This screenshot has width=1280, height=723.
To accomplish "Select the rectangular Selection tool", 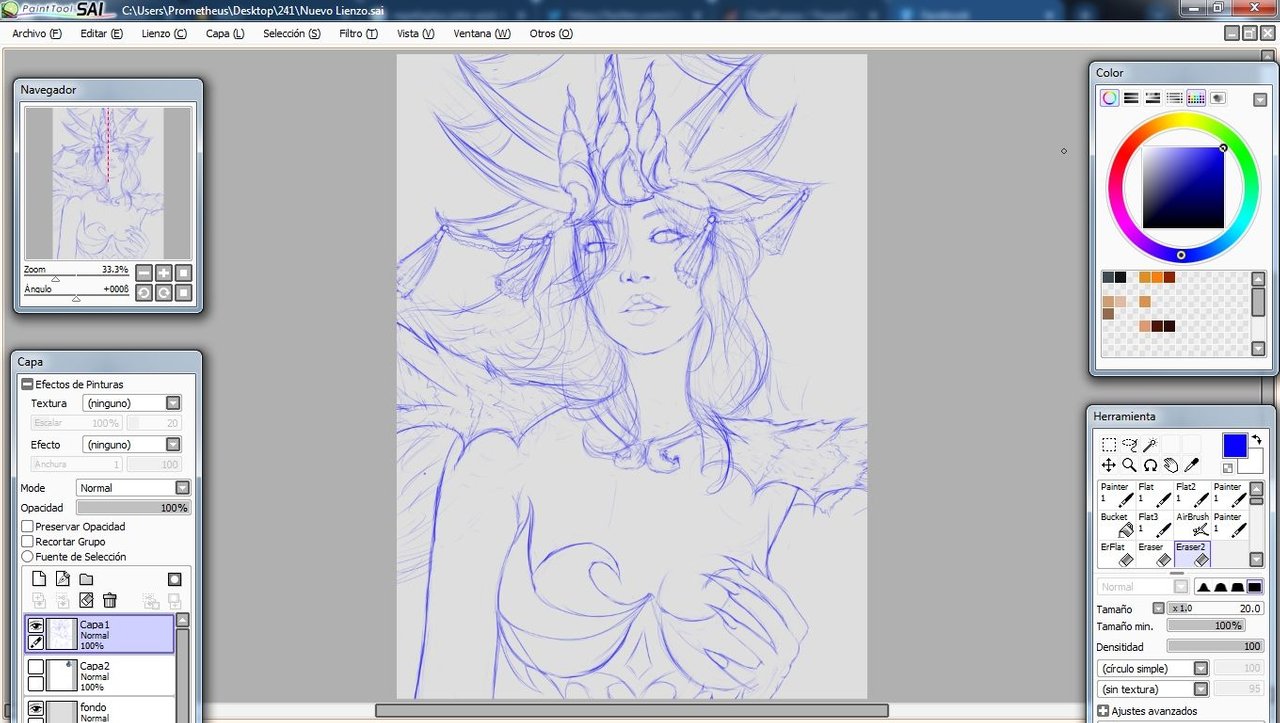I will point(1109,445).
